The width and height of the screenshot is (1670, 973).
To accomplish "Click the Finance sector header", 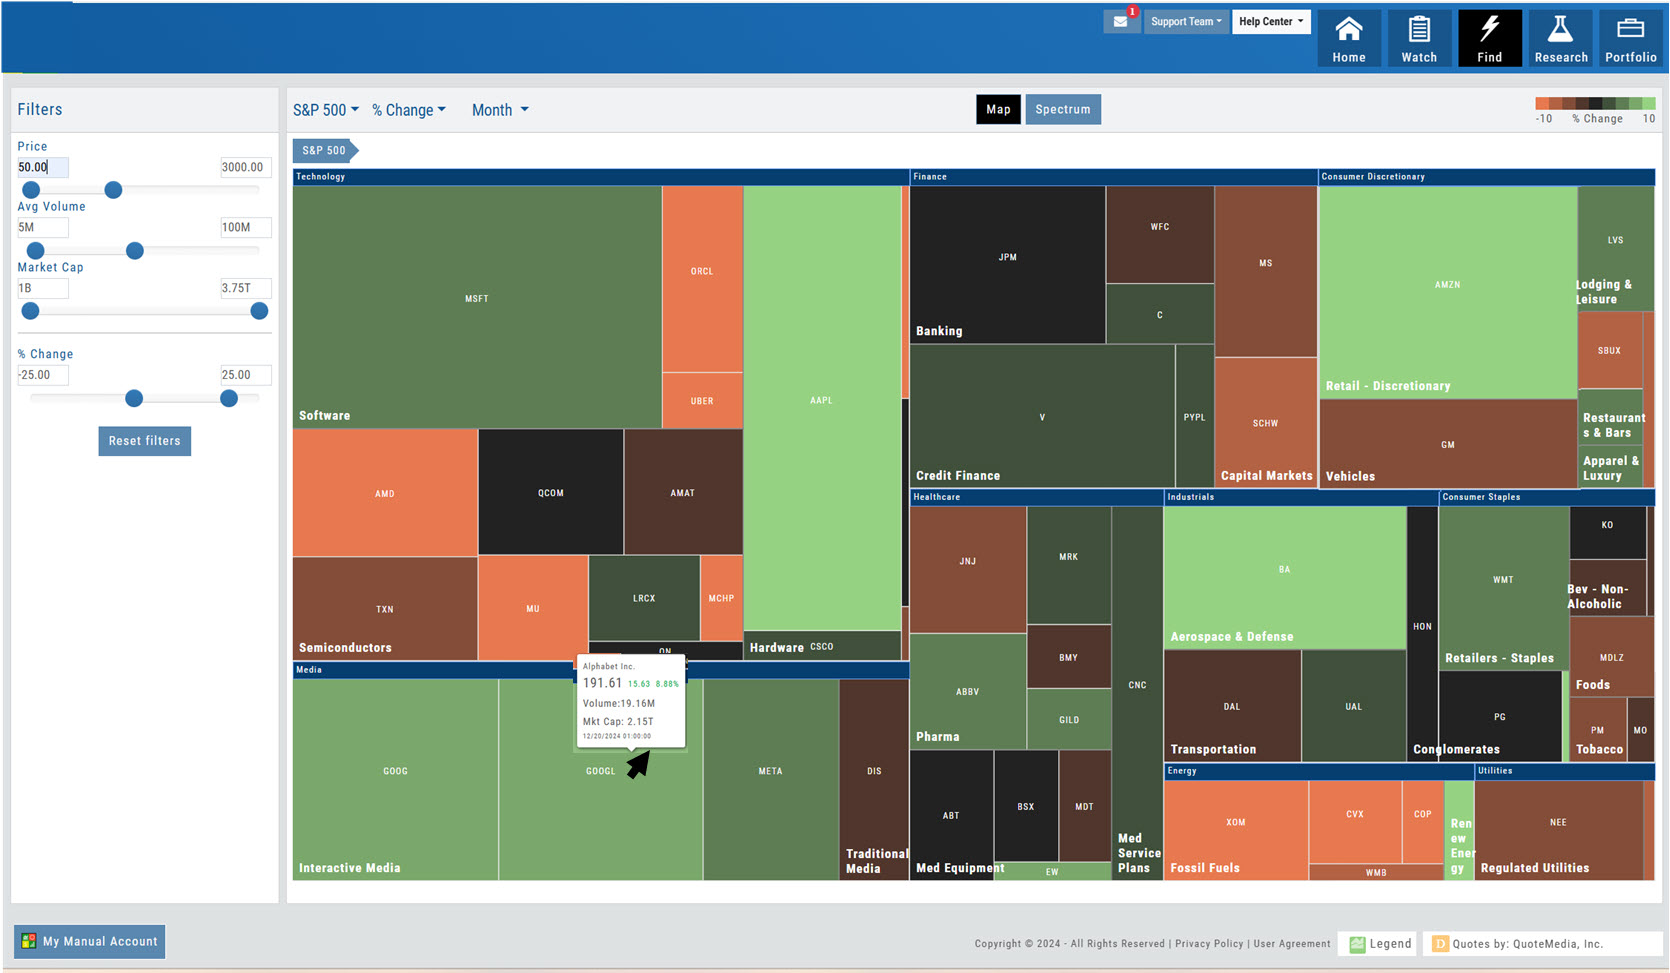I will (x=1114, y=177).
